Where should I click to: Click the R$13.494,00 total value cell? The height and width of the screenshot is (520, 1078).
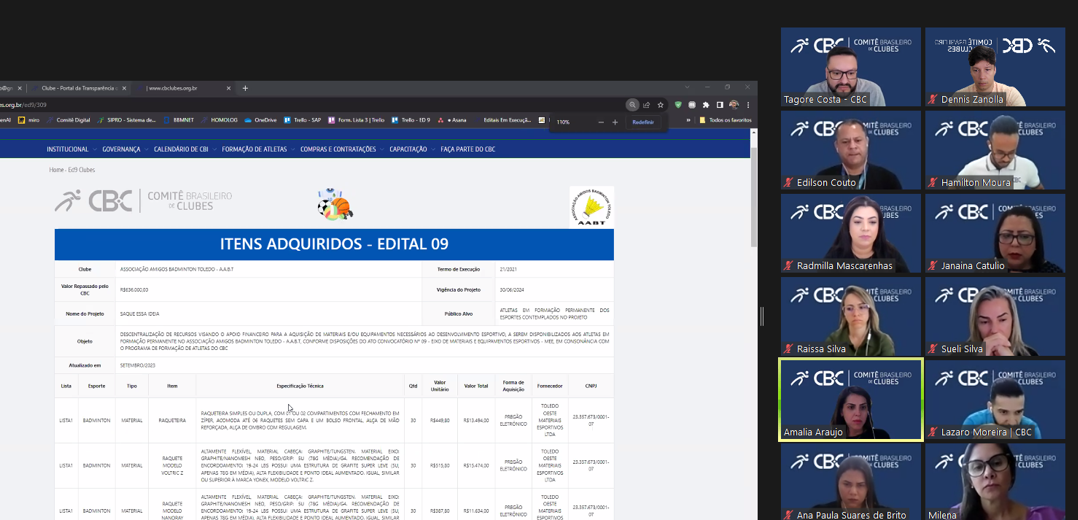pyautogui.click(x=476, y=420)
